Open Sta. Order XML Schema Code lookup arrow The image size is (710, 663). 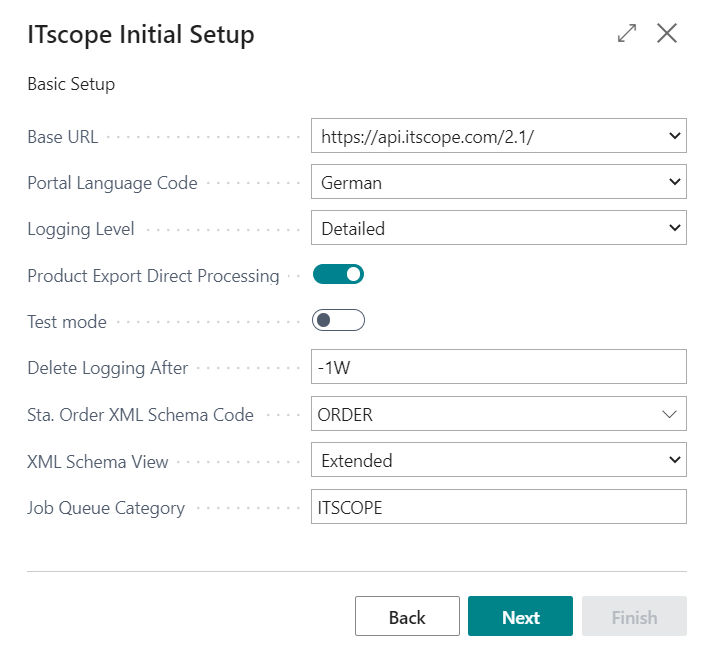click(668, 414)
